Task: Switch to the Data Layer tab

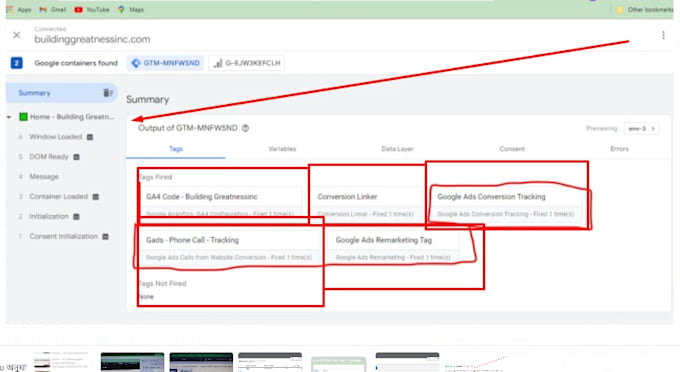Action: pos(397,149)
